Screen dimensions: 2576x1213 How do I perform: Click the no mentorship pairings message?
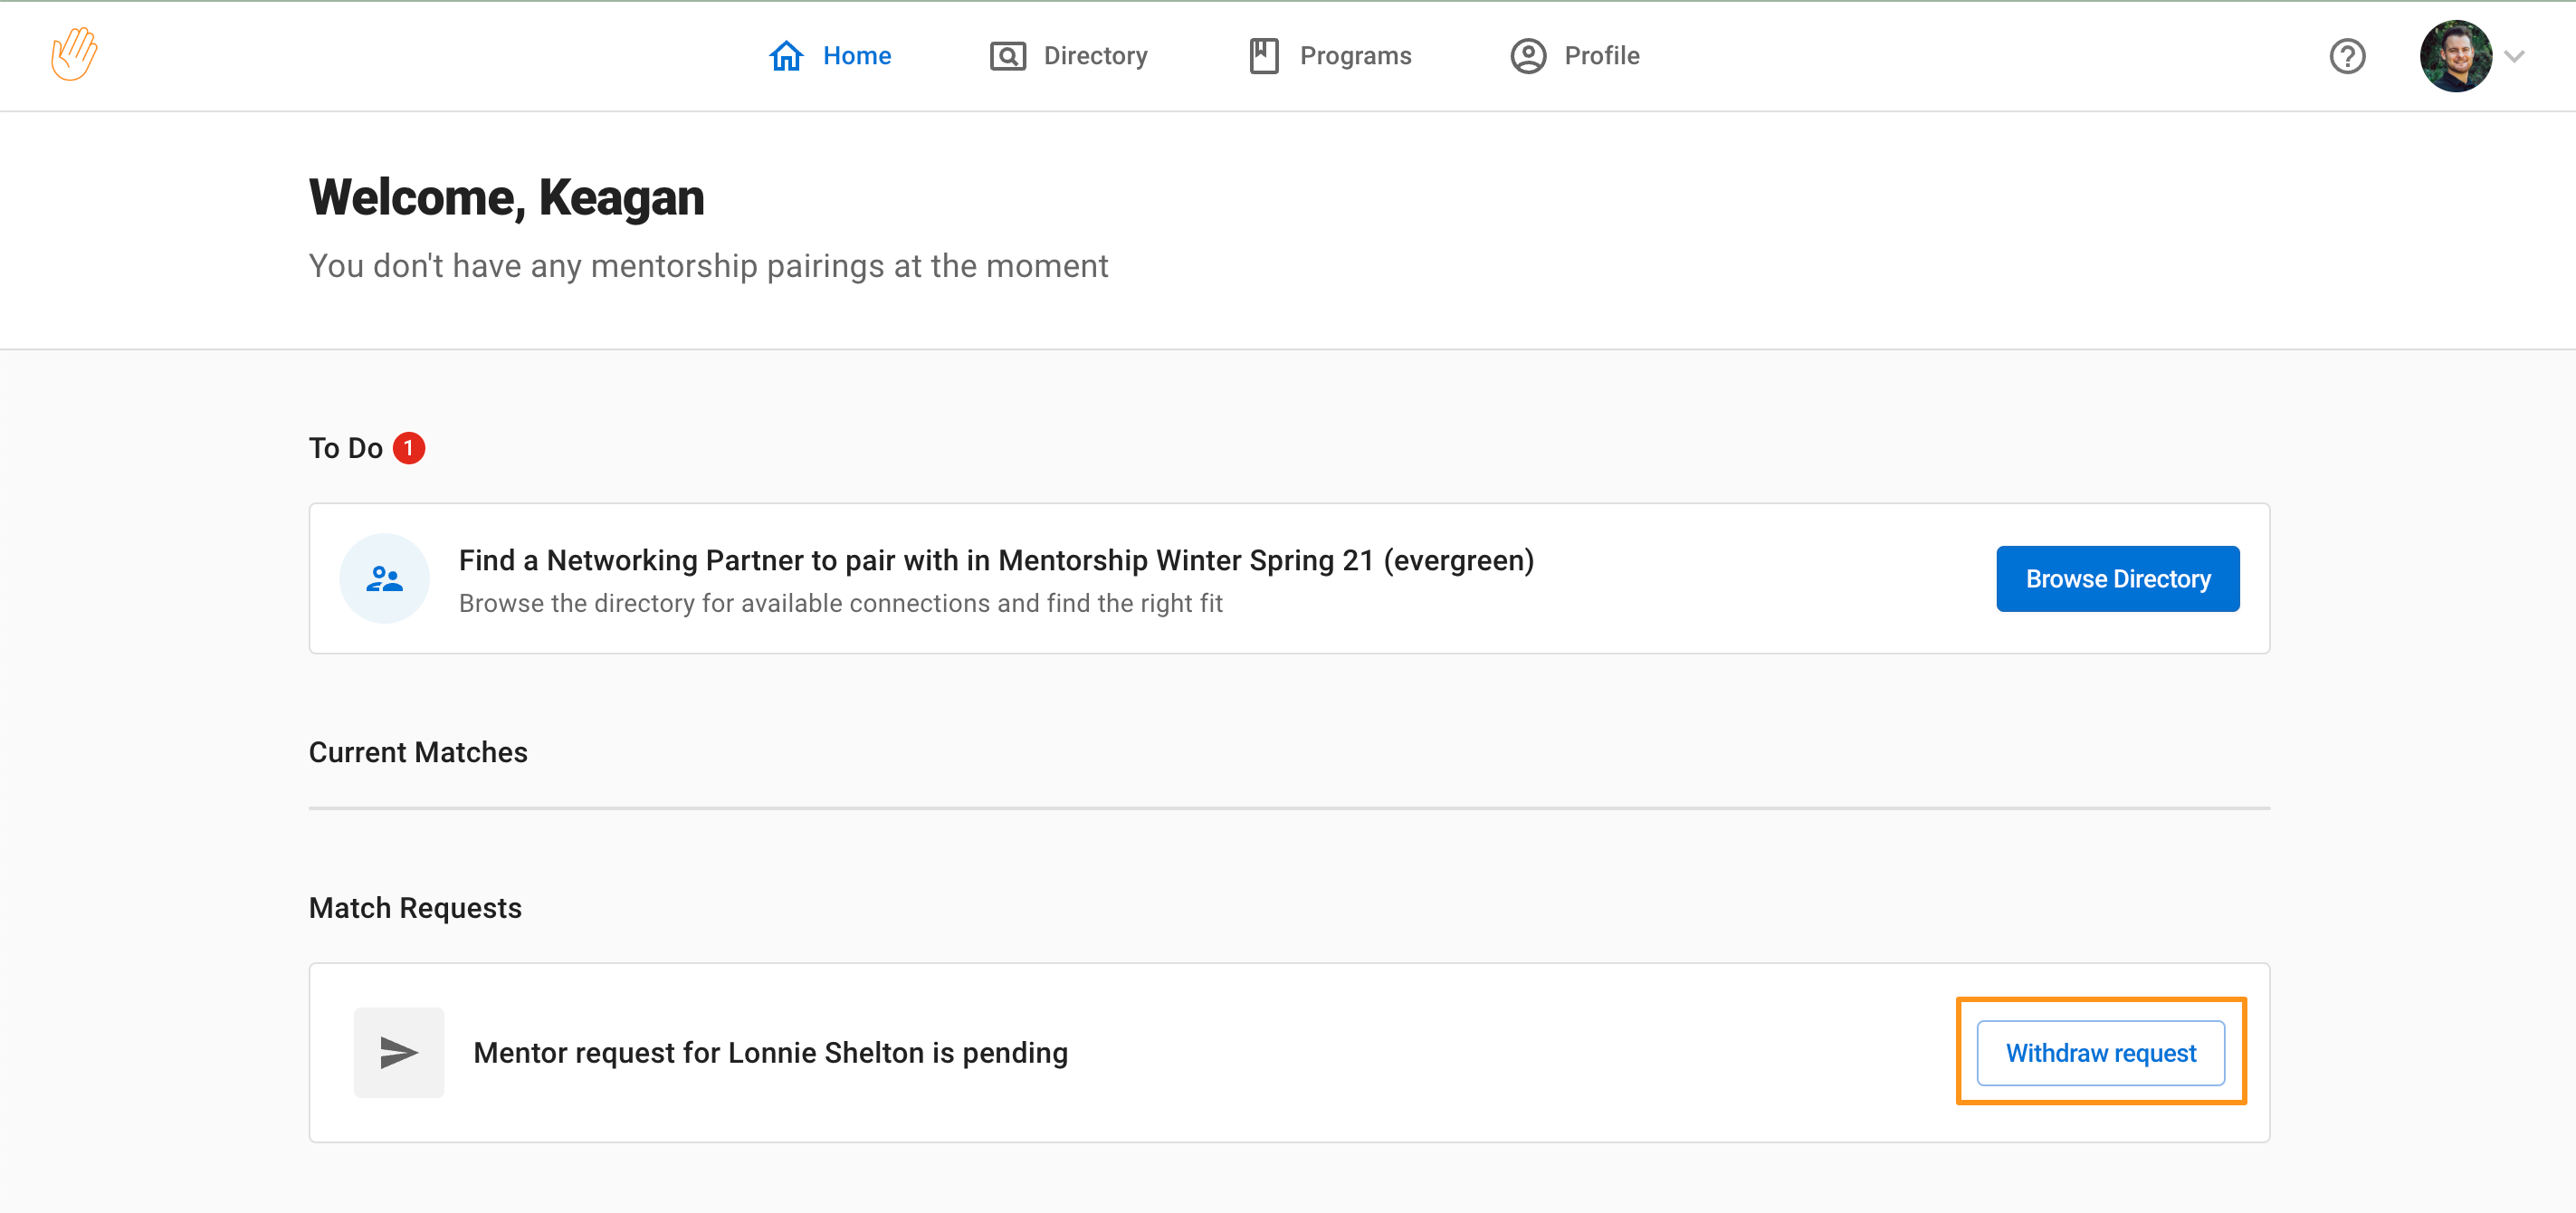click(x=708, y=266)
